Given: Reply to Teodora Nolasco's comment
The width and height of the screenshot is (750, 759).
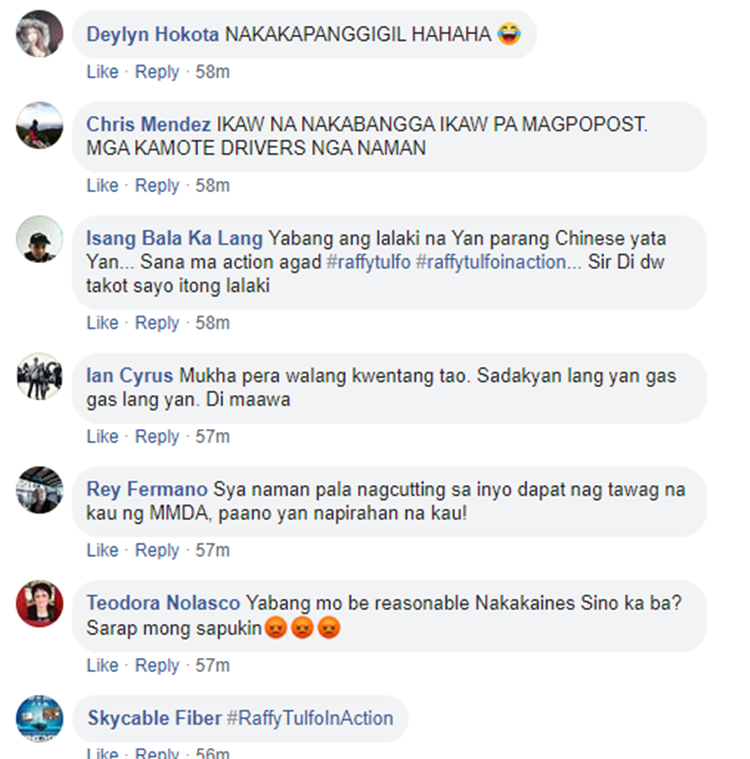Looking at the screenshot, I should click(157, 665).
